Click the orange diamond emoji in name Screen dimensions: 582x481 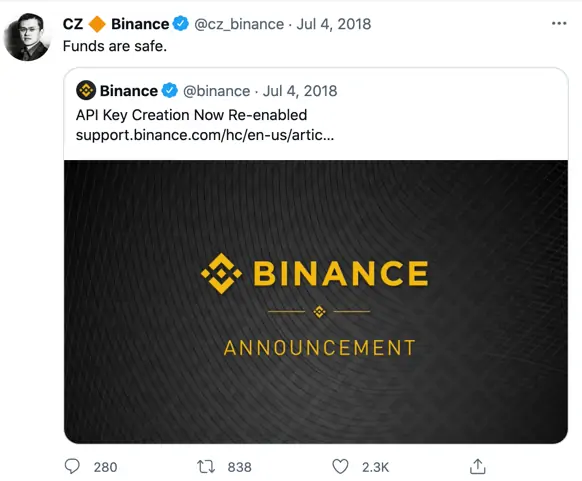click(x=97, y=24)
